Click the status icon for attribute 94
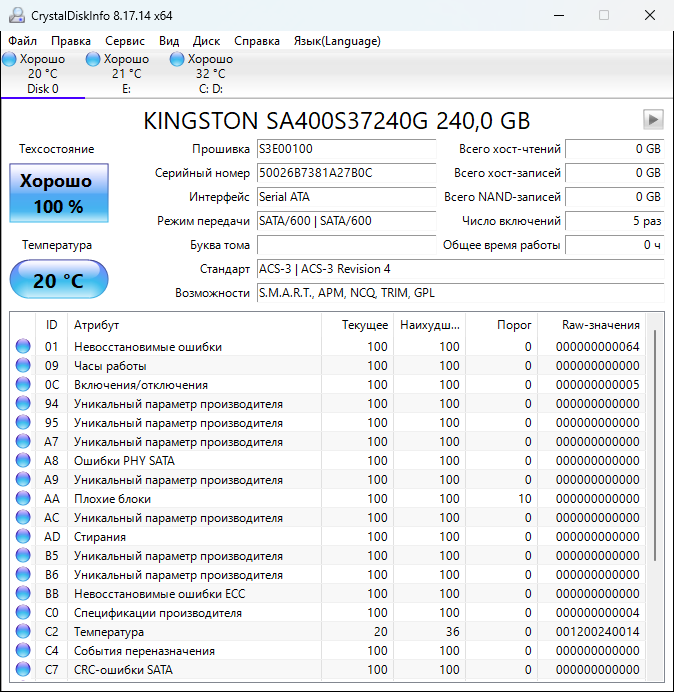Screen dimensions: 674x692 (x=23, y=403)
